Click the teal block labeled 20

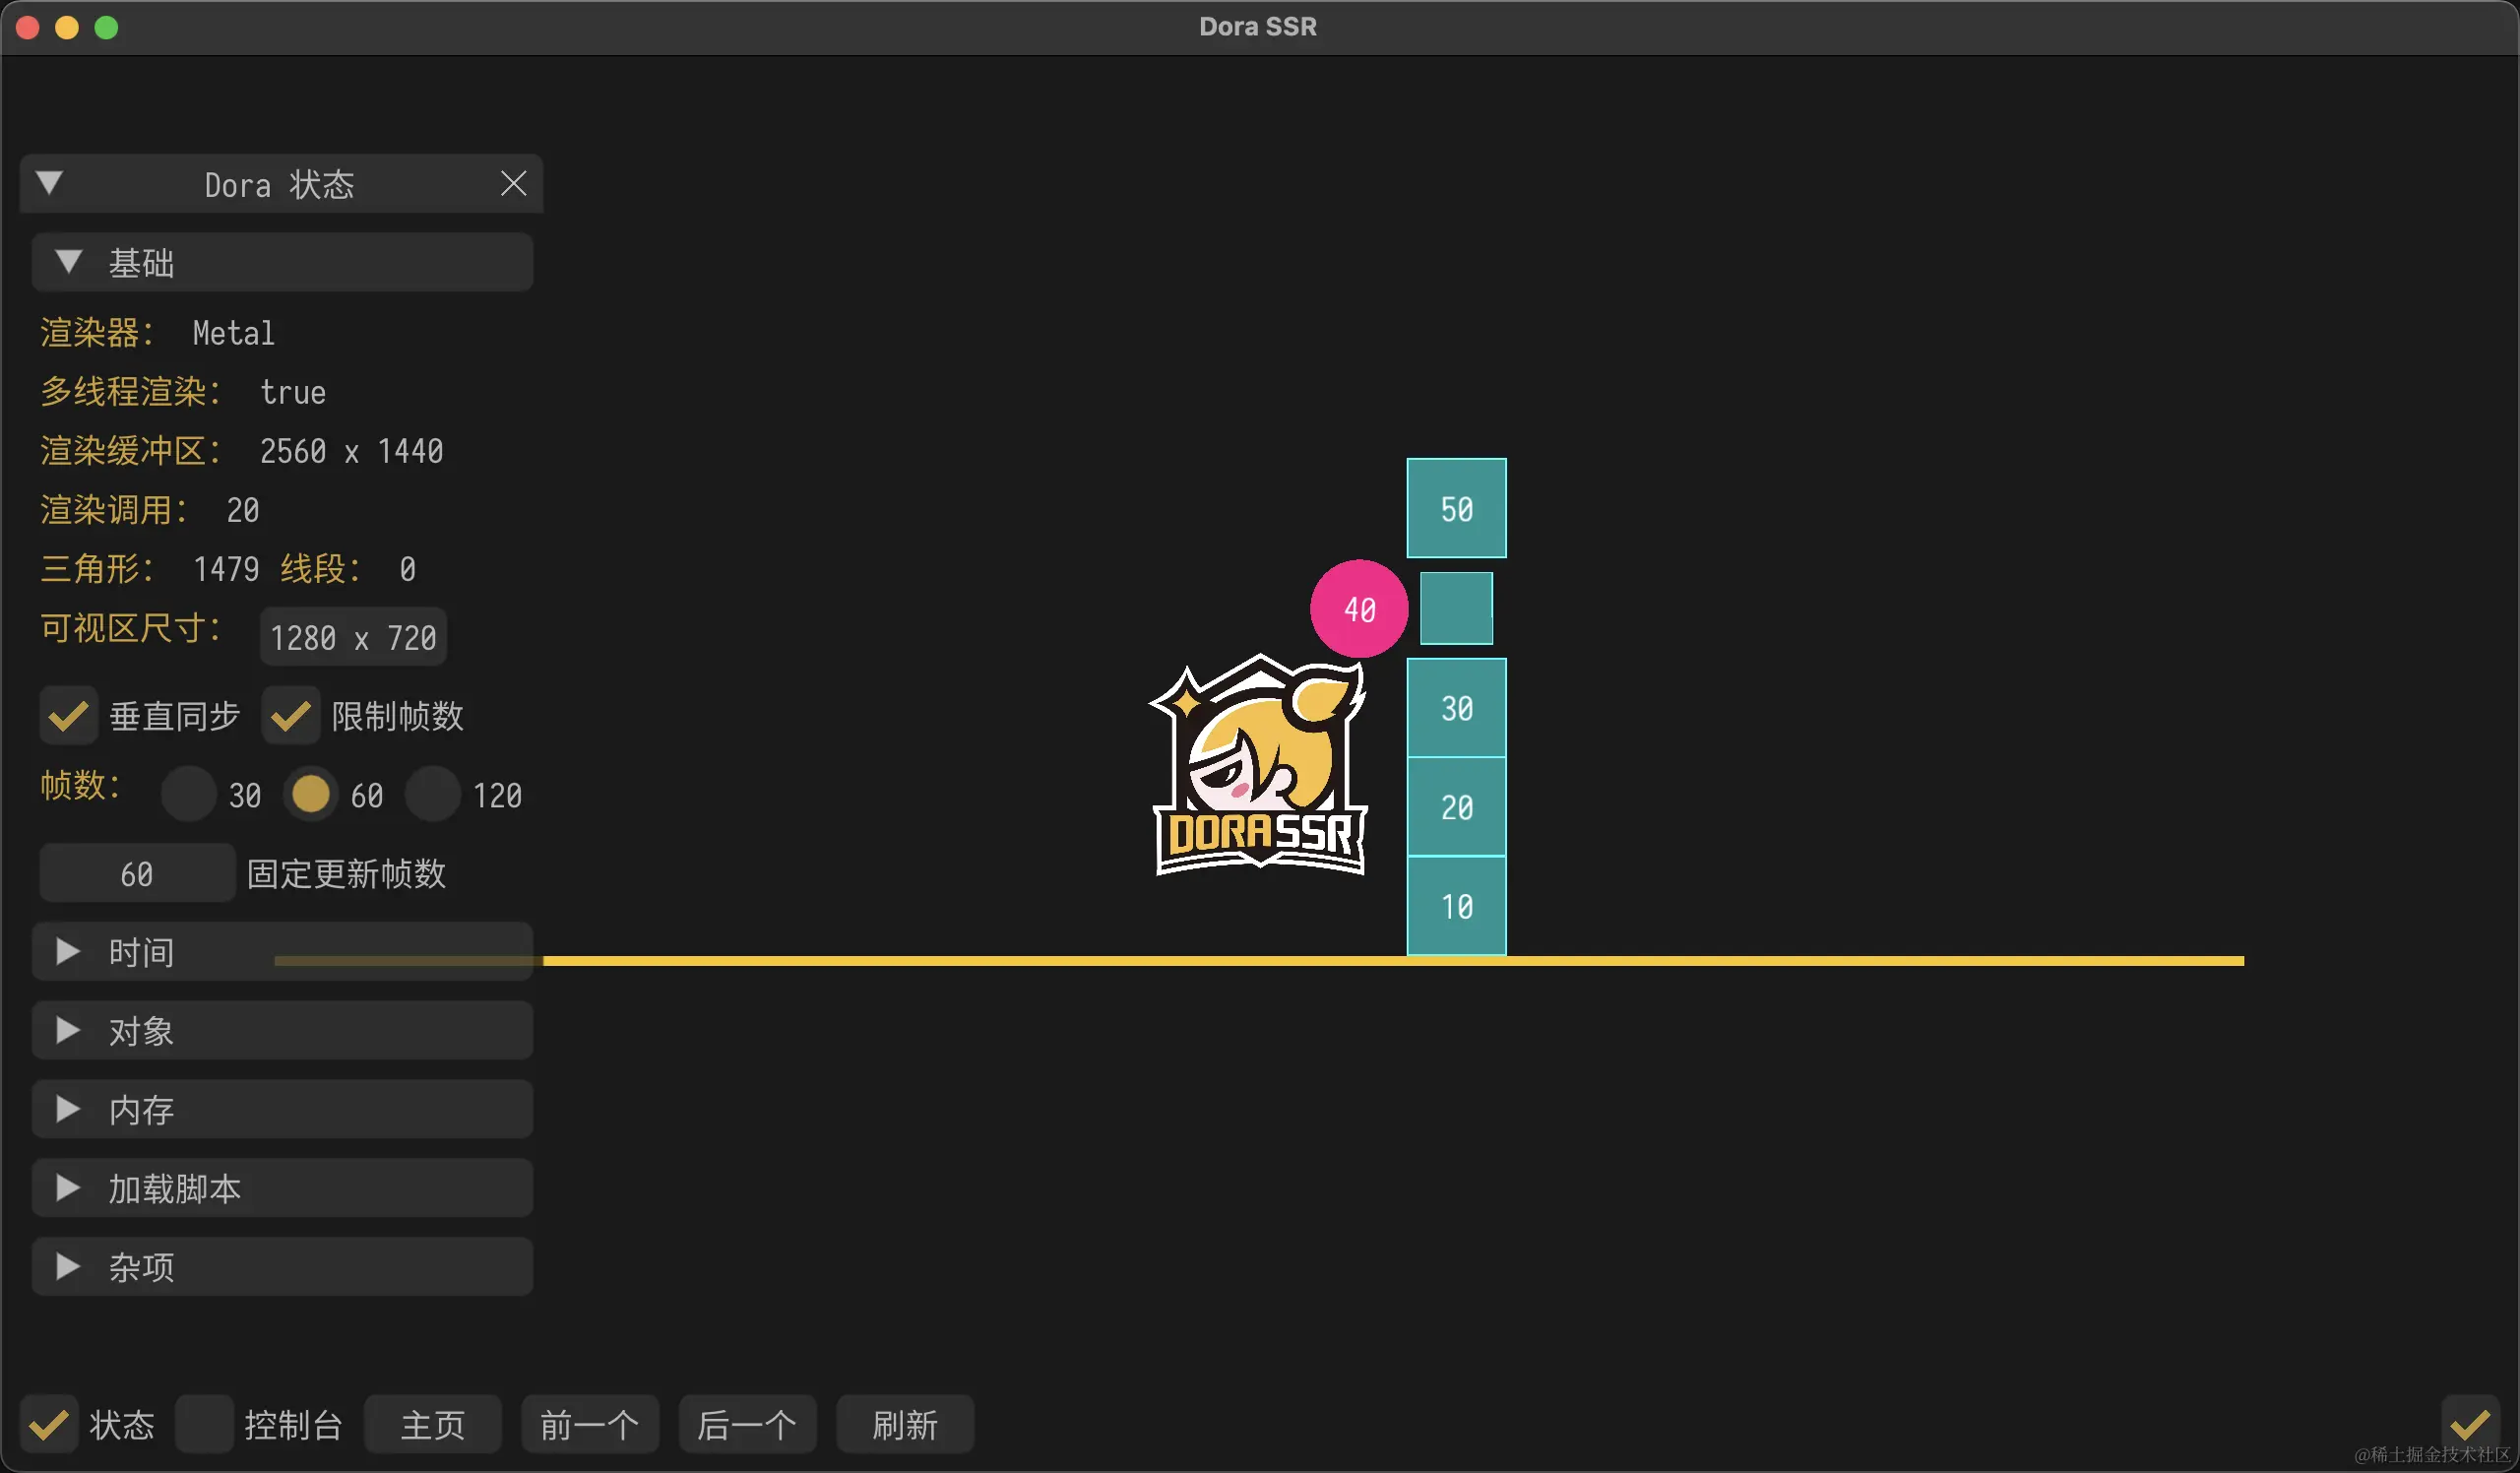coord(1456,806)
